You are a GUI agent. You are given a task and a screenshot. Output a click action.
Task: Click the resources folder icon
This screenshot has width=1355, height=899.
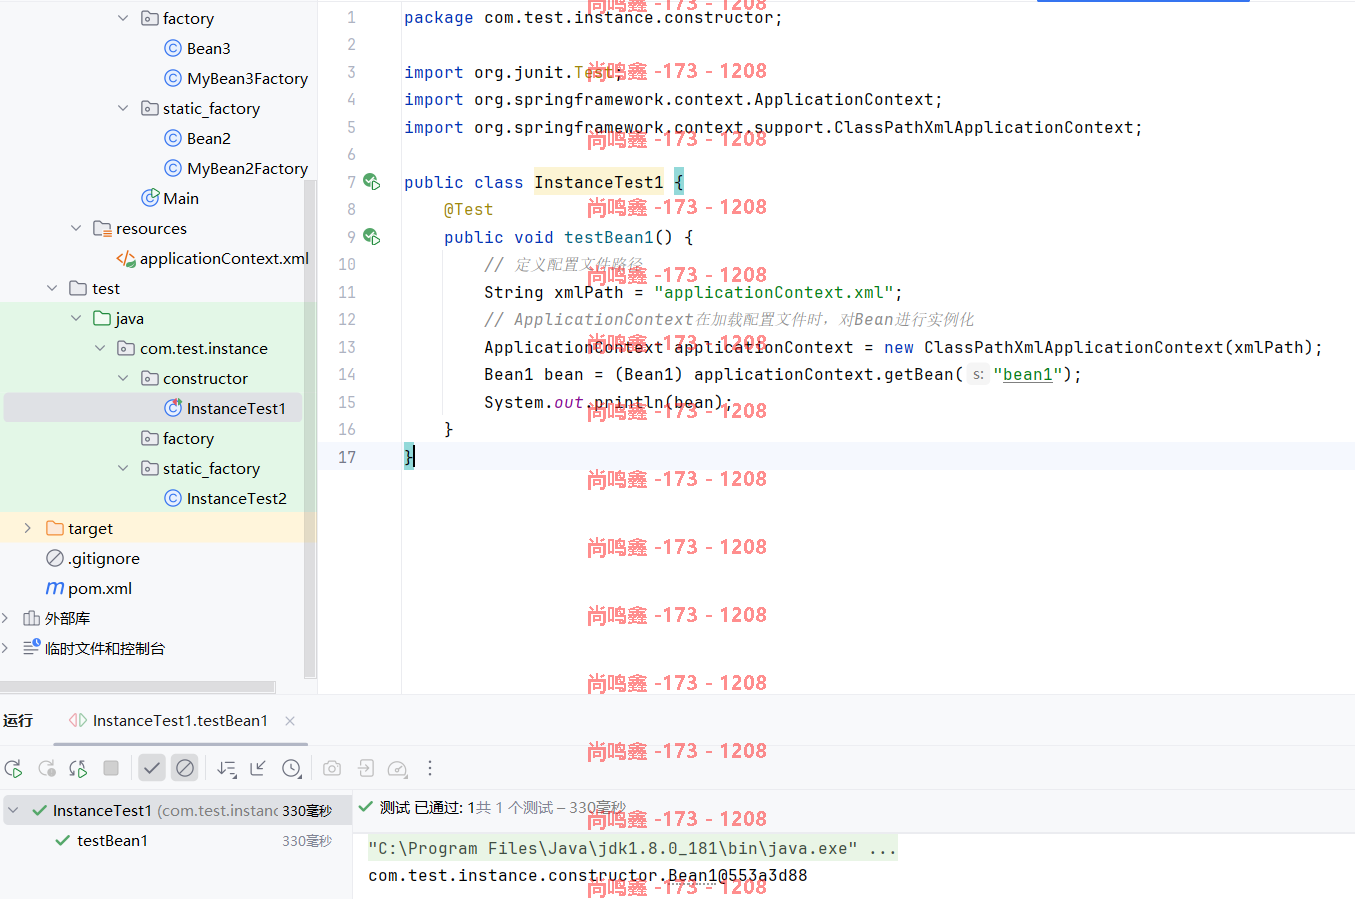click(x=102, y=228)
